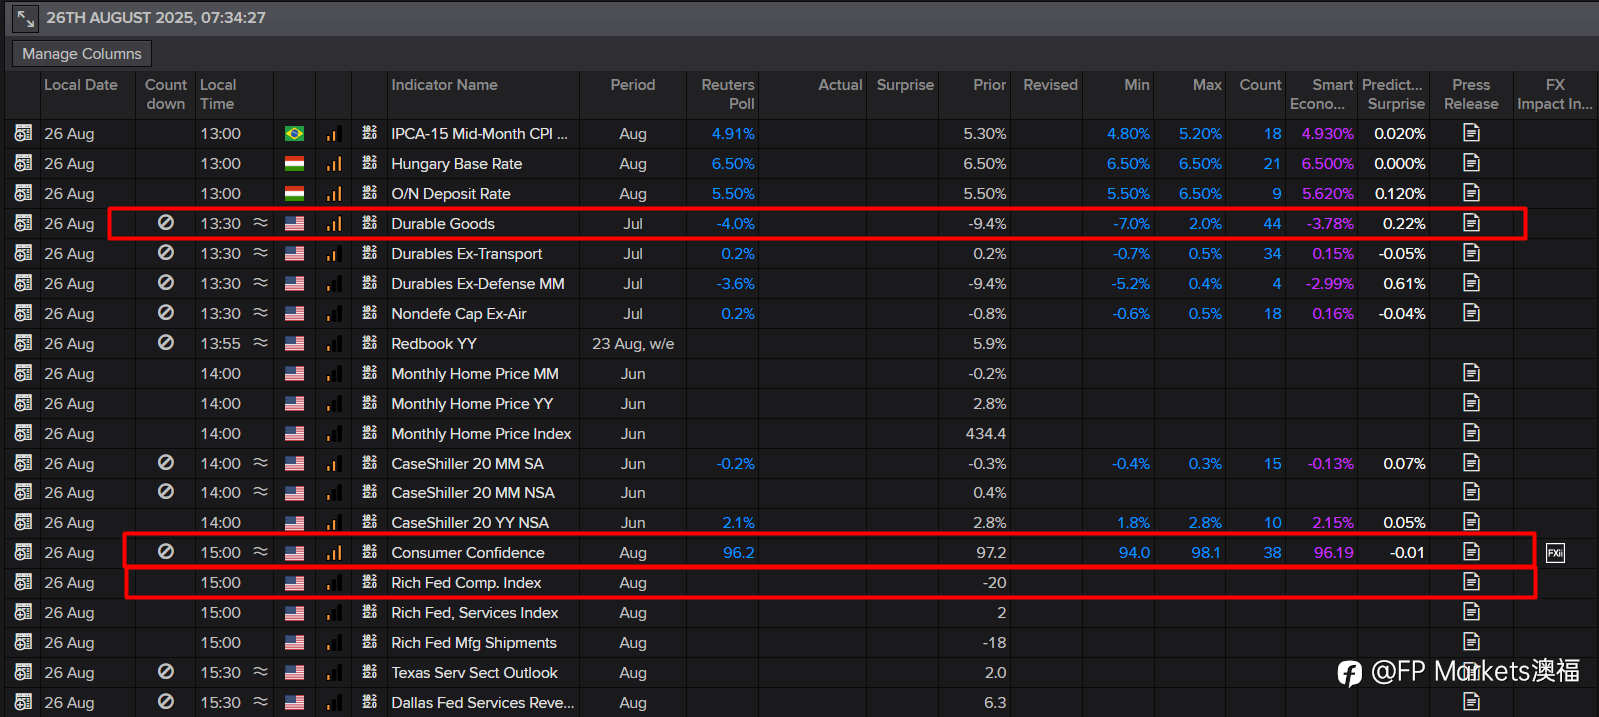Open press release icon for O/N Deposit Rate
This screenshot has height=717, width=1599.
(x=1471, y=193)
